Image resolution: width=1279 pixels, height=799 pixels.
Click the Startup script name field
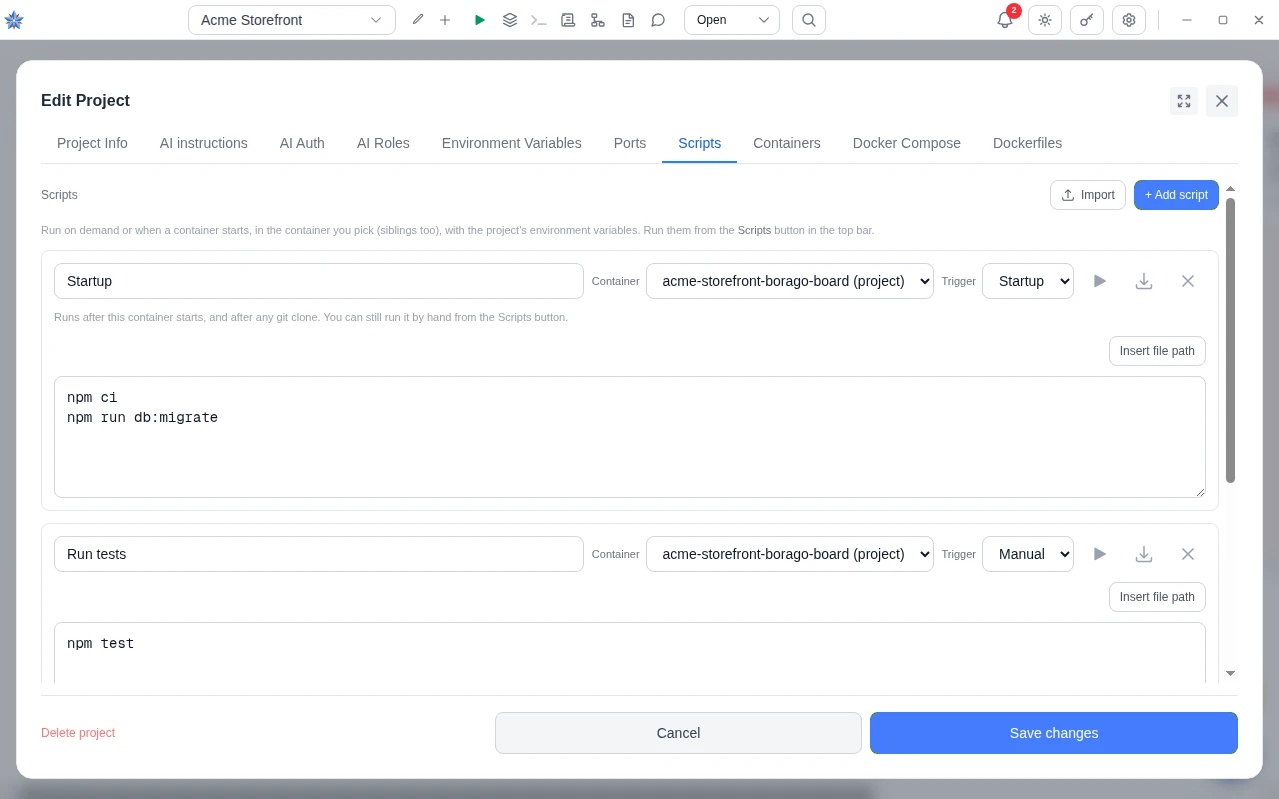(x=319, y=281)
